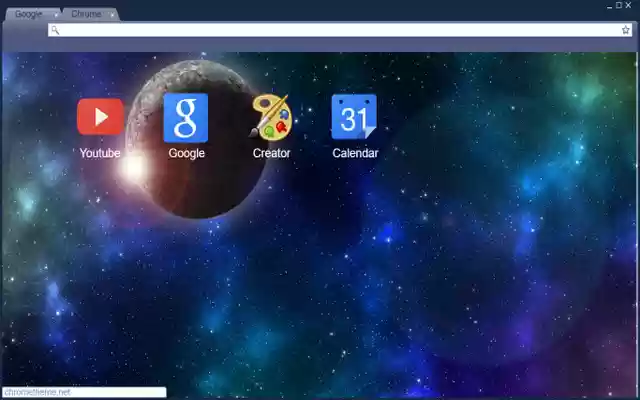Click the Google label under icon
The image size is (640, 400).
[x=187, y=153]
